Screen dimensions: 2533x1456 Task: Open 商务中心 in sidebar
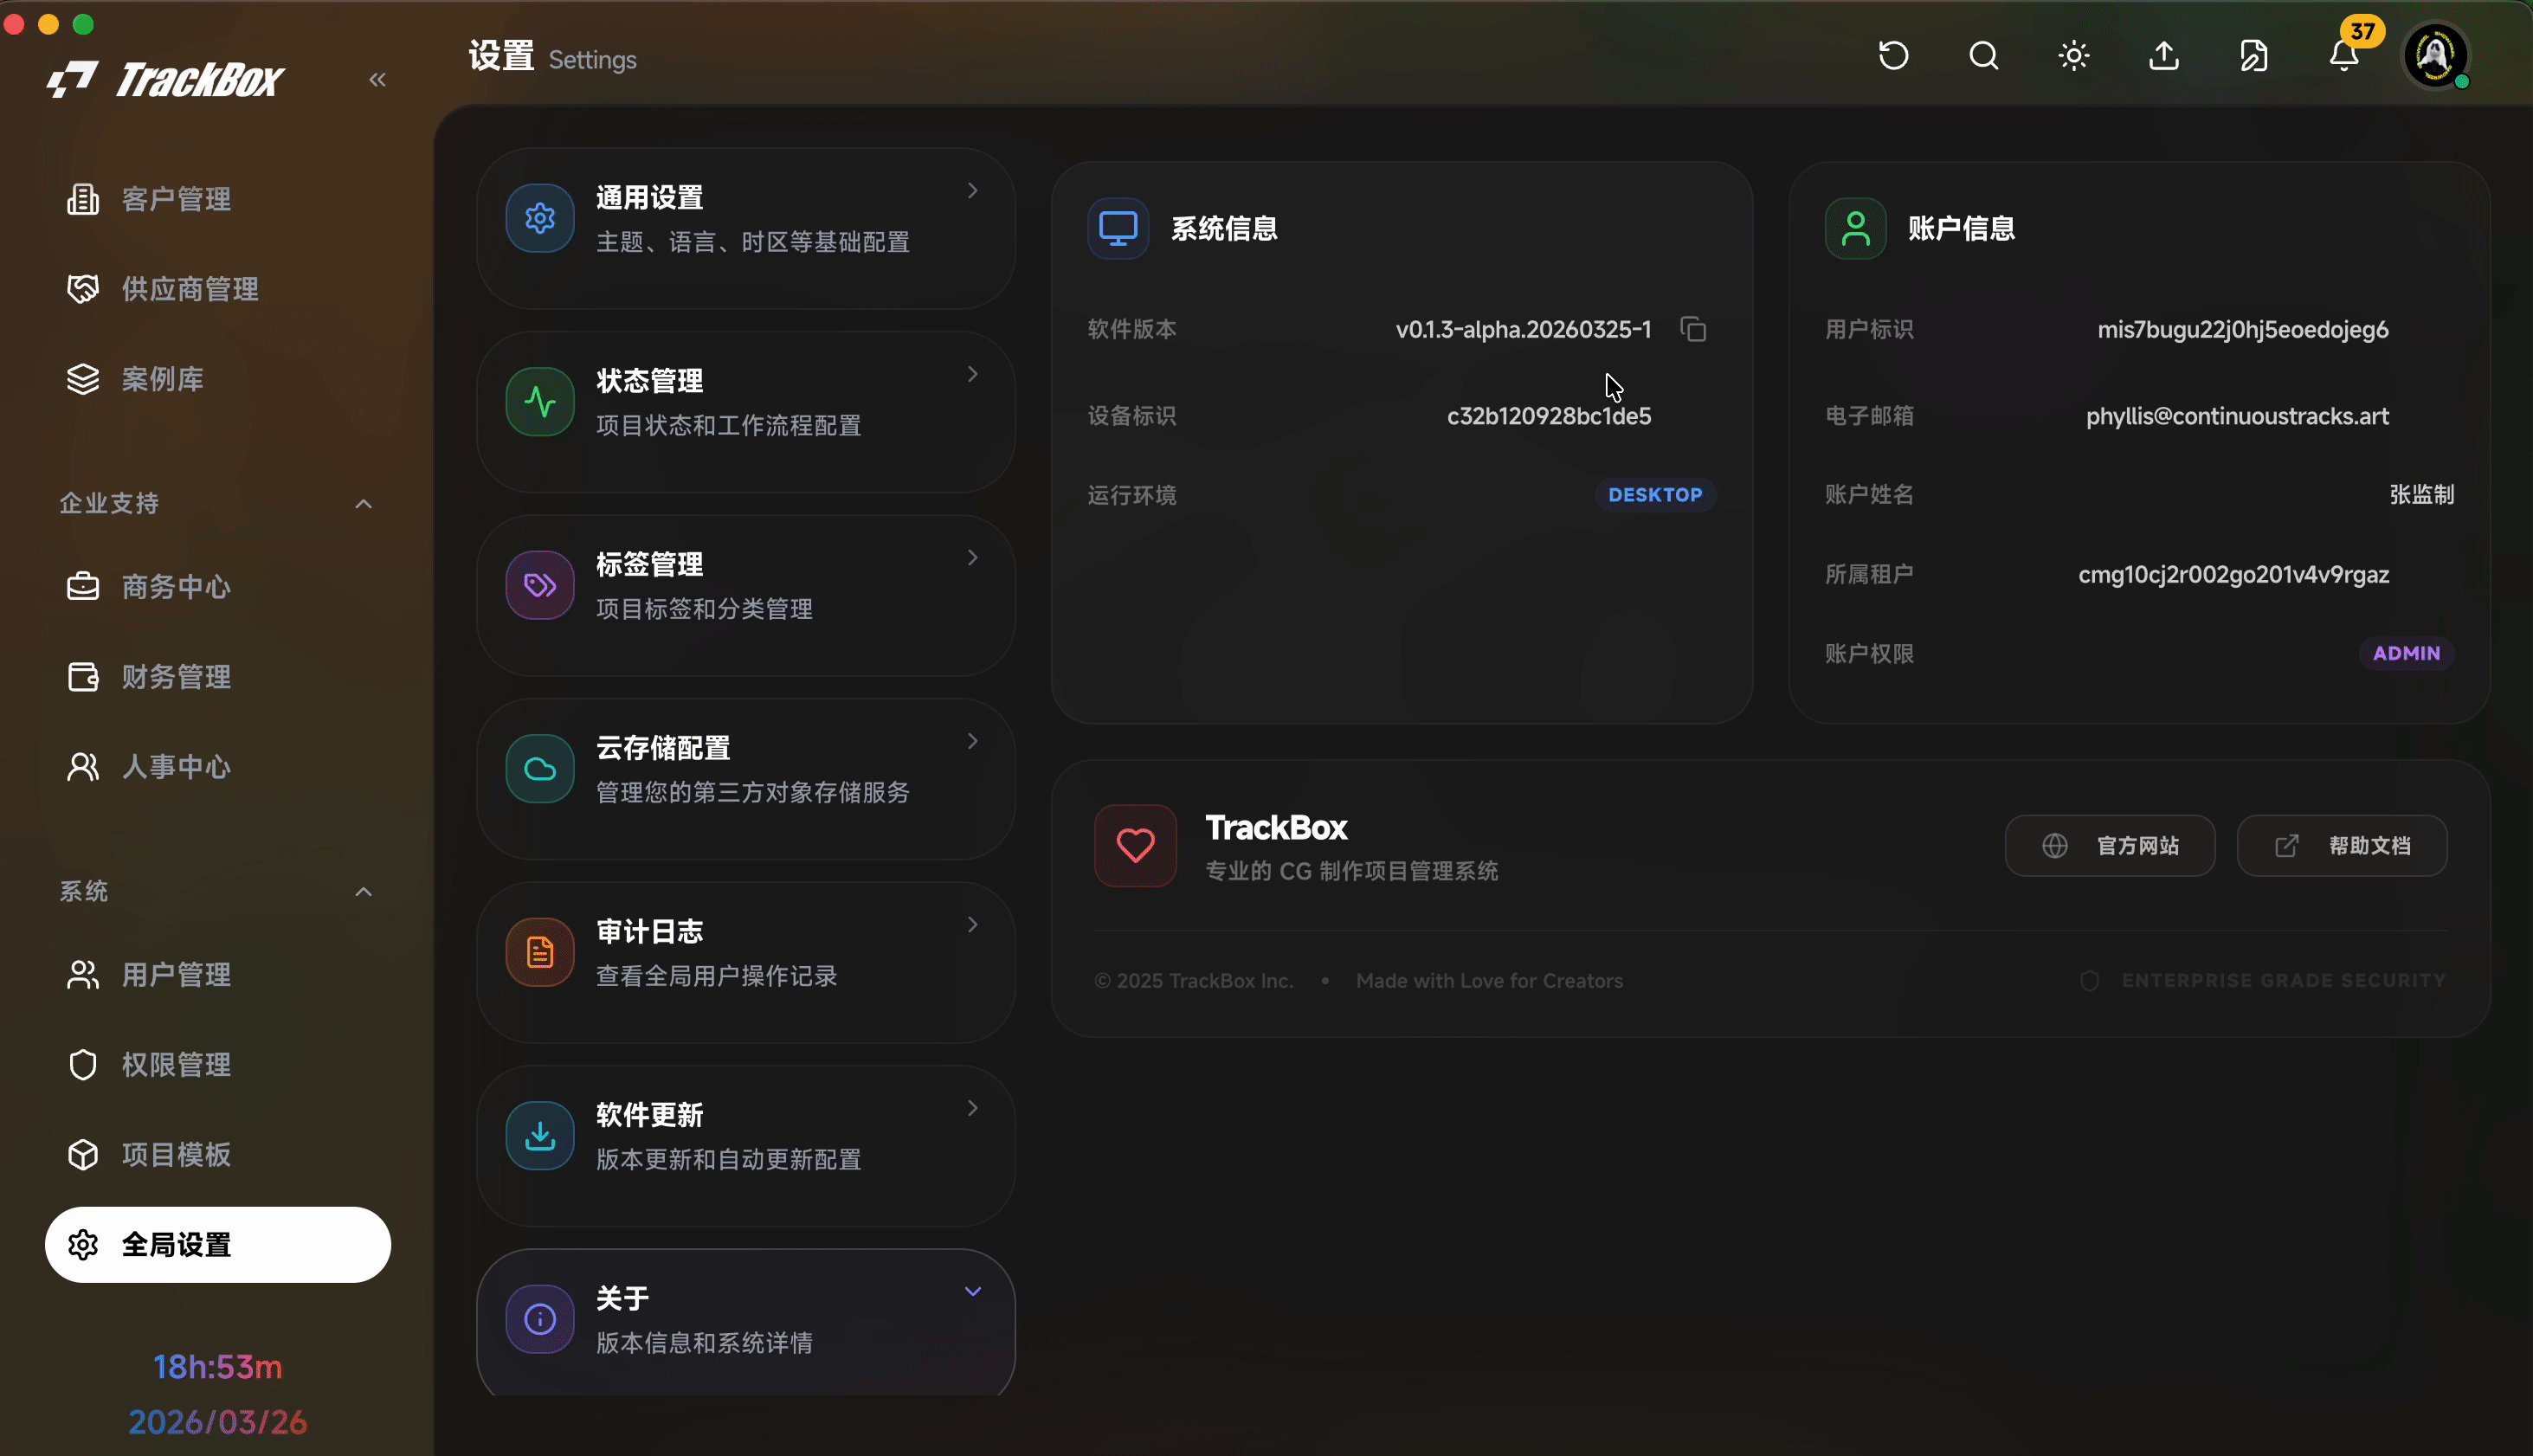click(x=218, y=587)
